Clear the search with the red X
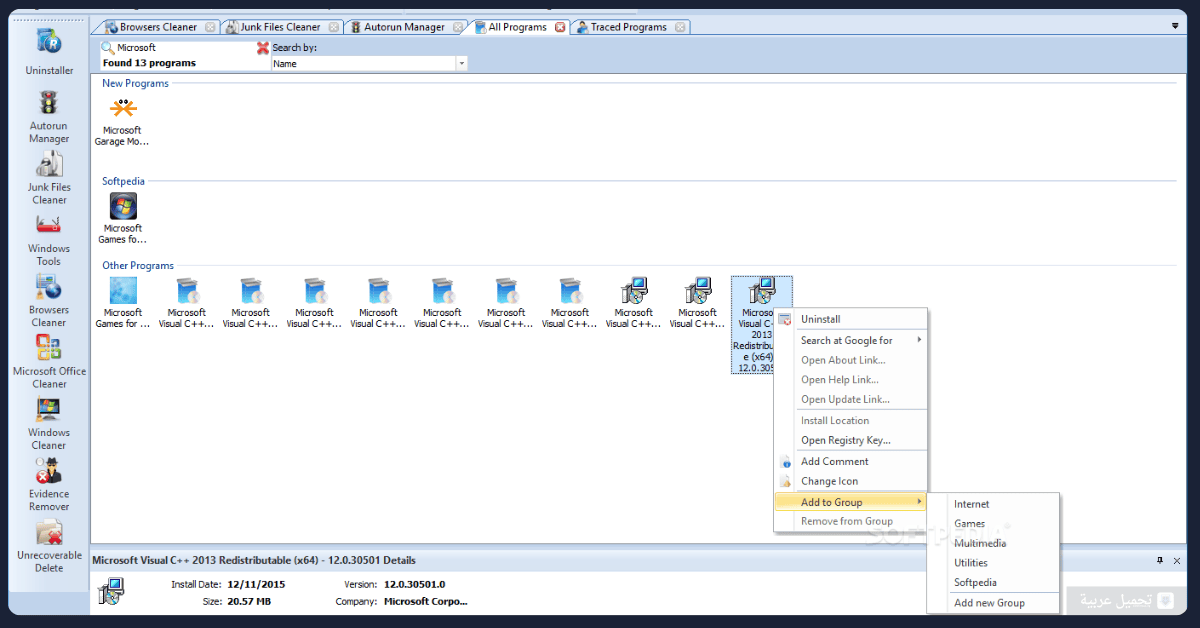Image resolution: width=1200 pixels, height=628 pixels. tap(263, 47)
